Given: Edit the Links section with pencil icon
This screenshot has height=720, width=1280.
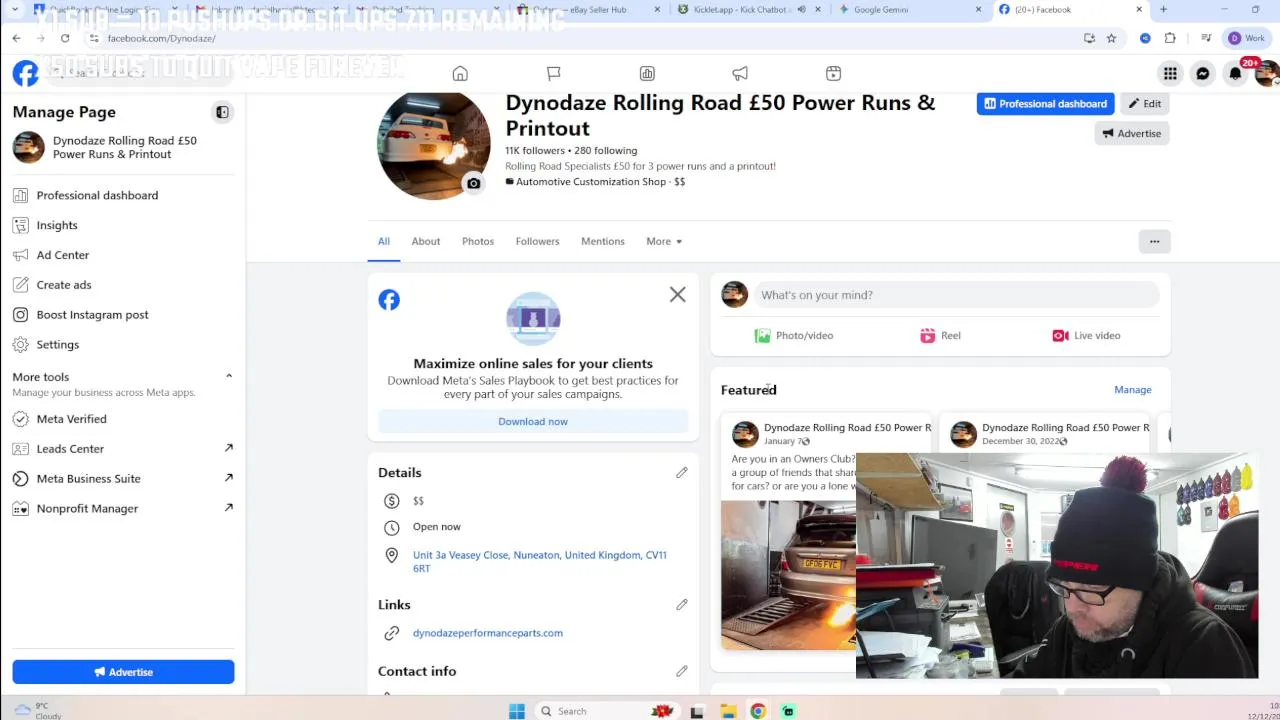Looking at the screenshot, I should (x=682, y=604).
